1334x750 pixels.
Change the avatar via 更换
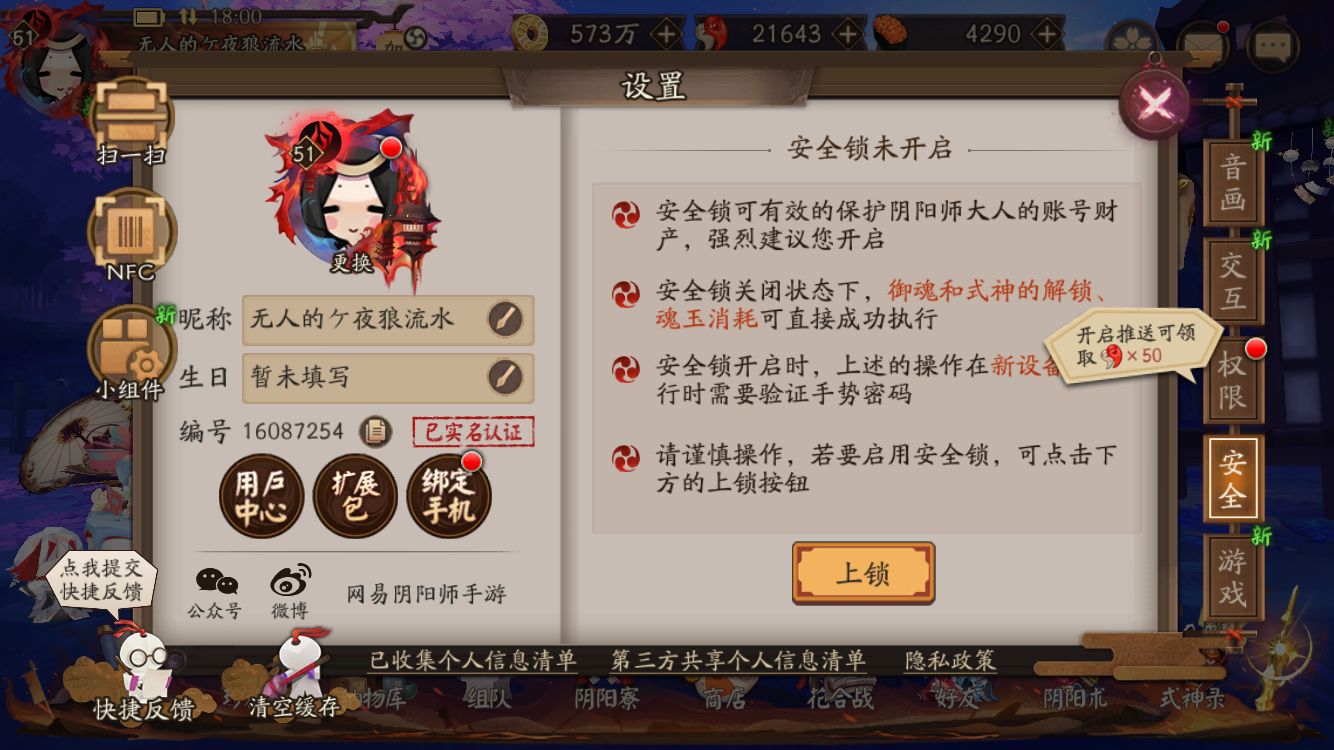pos(352,262)
